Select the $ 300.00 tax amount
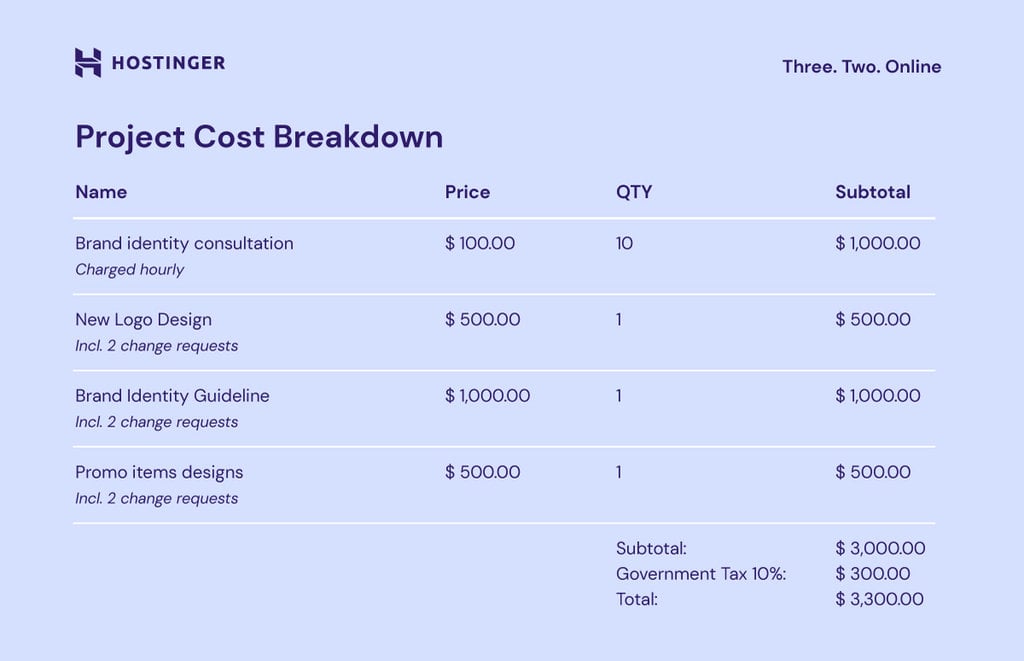The height and width of the screenshot is (661, 1024). tap(872, 574)
